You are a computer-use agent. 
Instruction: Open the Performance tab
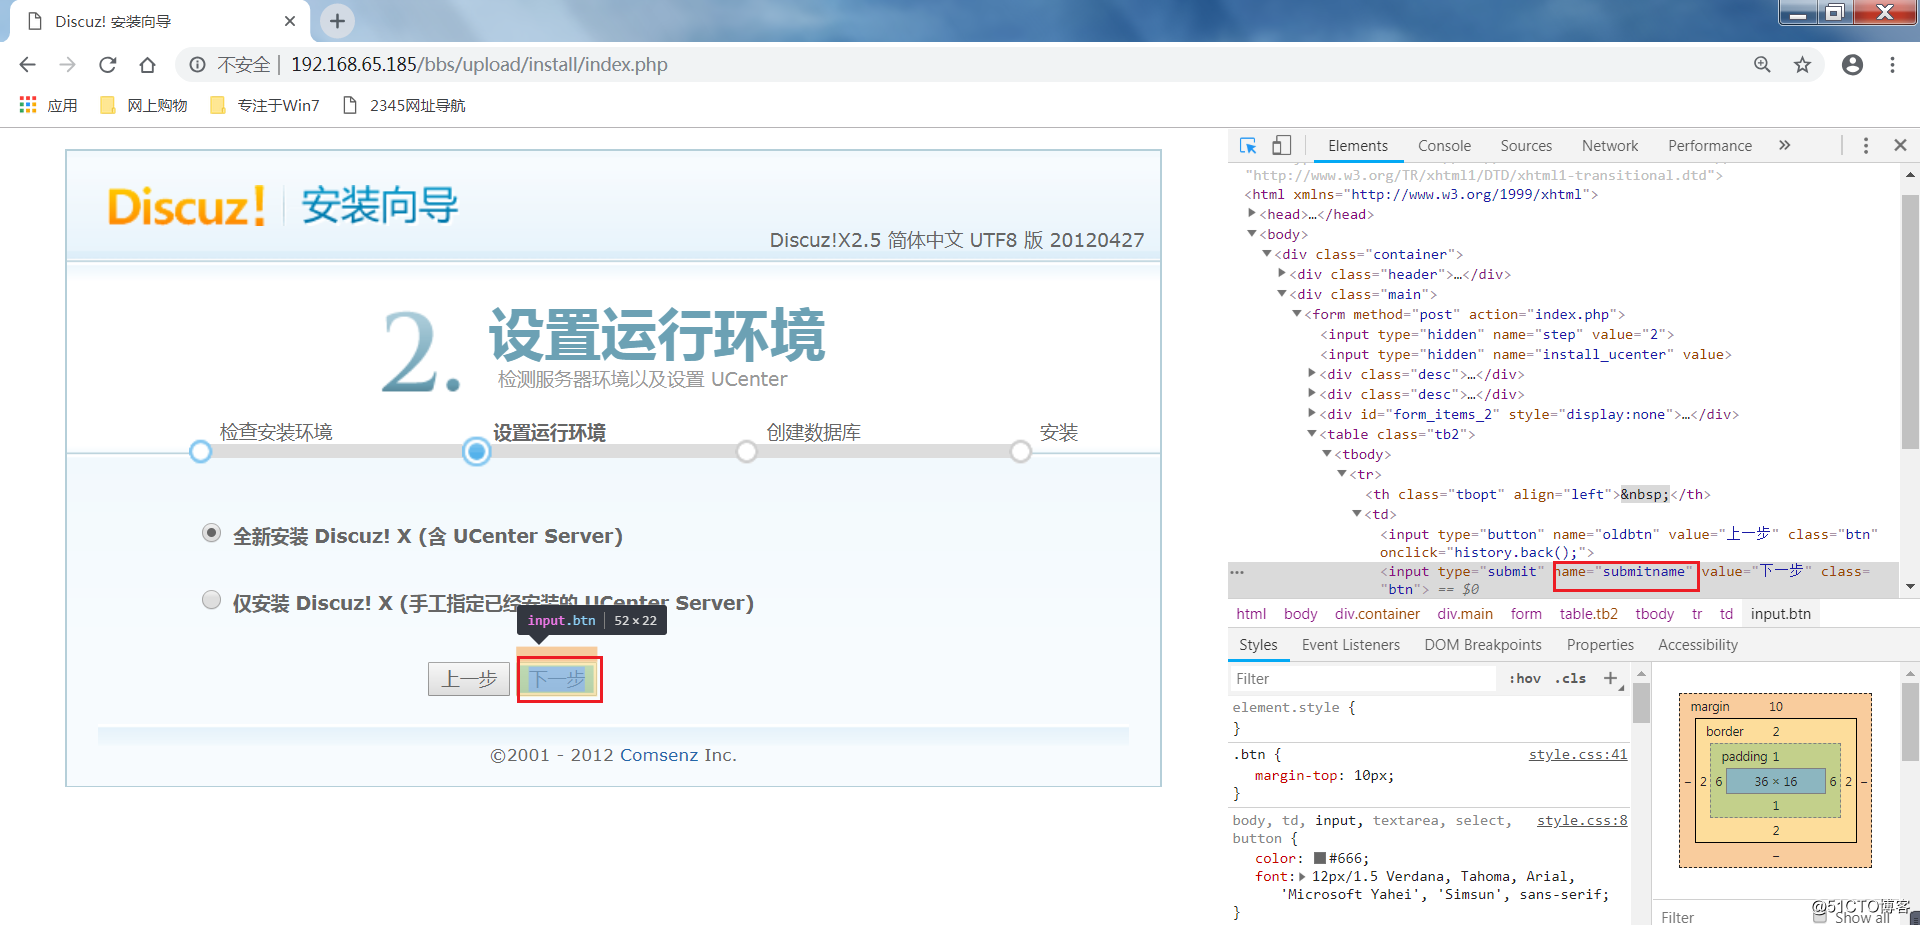[x=1710, y=146]
